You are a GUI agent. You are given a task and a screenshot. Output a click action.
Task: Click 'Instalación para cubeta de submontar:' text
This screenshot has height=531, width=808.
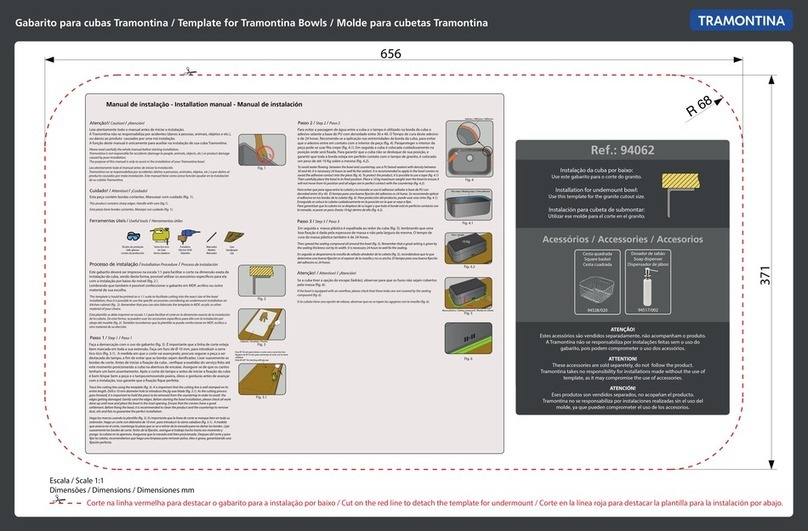tap(596, 210)
